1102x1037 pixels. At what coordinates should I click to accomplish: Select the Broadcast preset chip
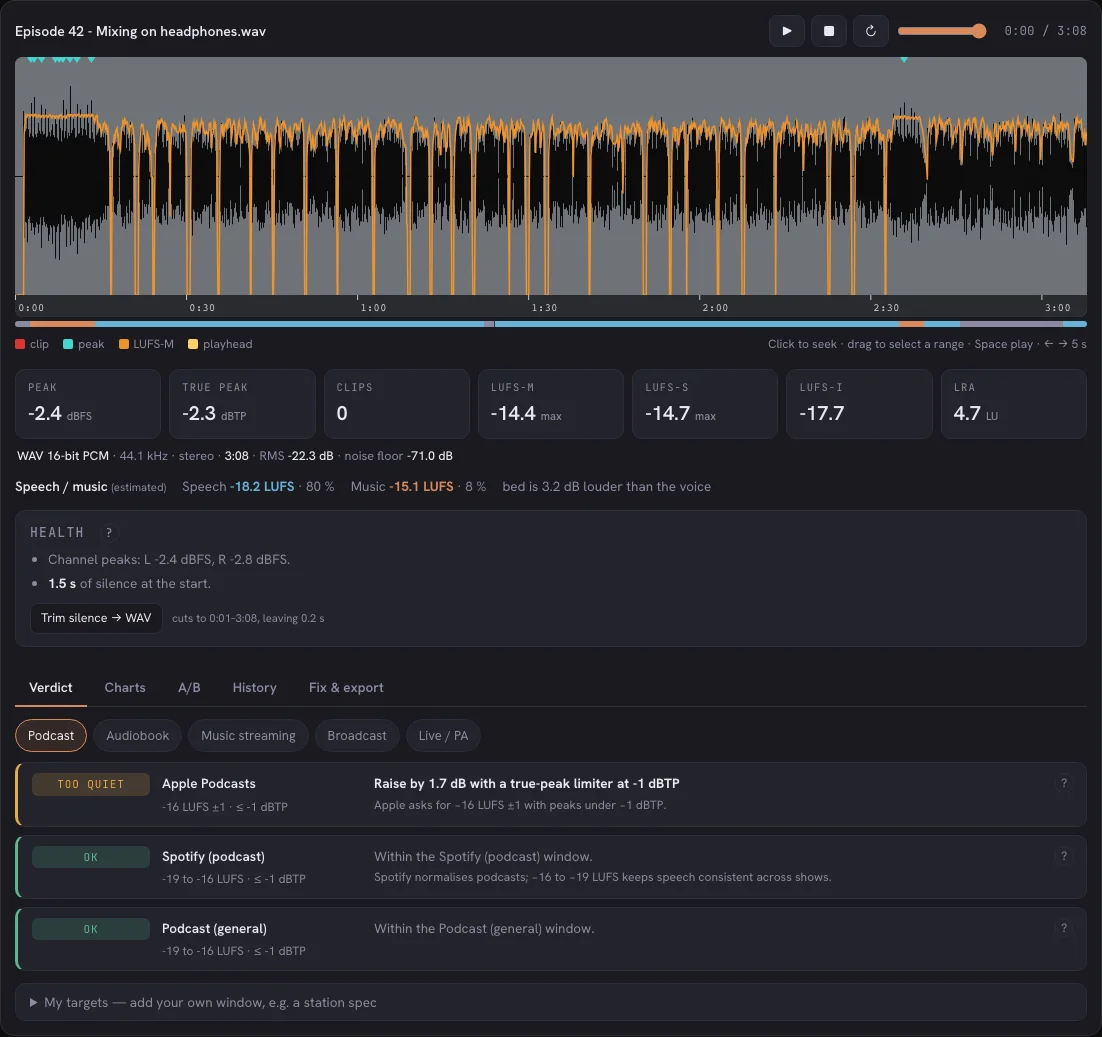point(356,736)
